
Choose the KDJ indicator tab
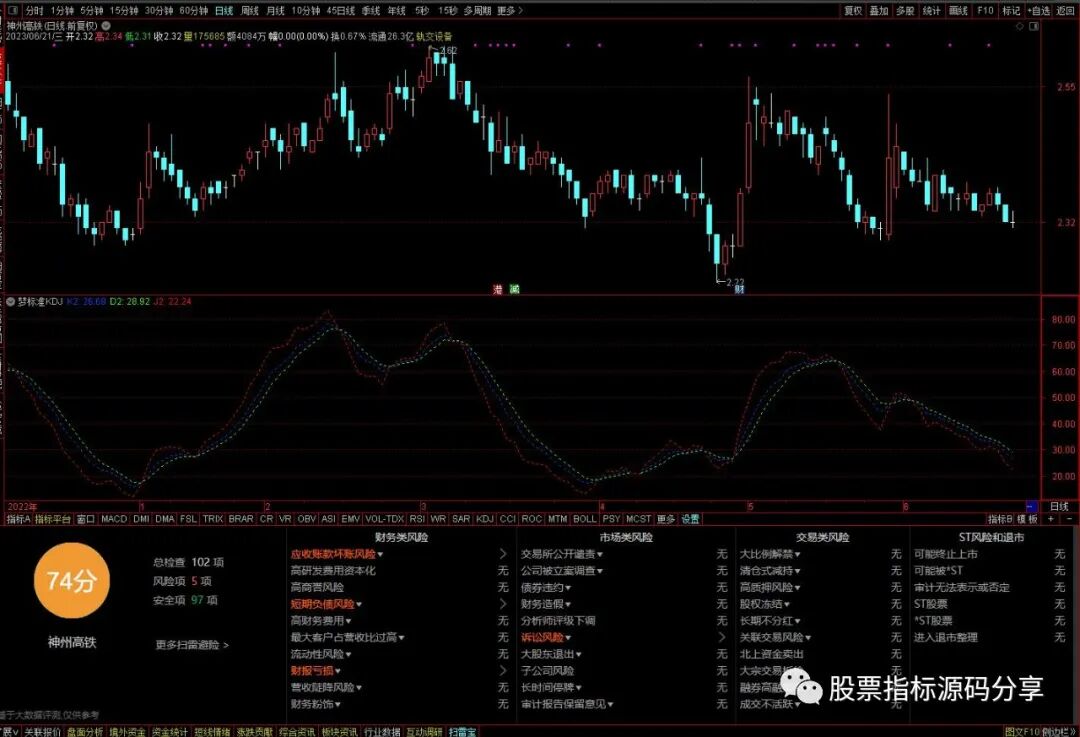485,519
